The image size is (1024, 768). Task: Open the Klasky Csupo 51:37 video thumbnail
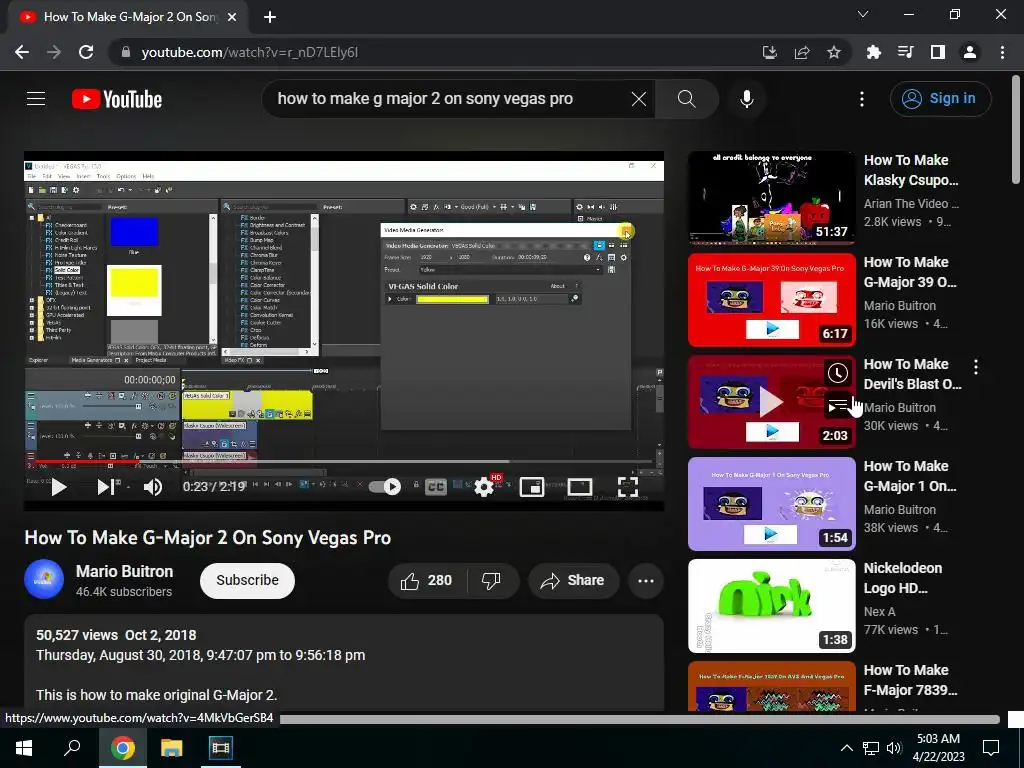771,198
